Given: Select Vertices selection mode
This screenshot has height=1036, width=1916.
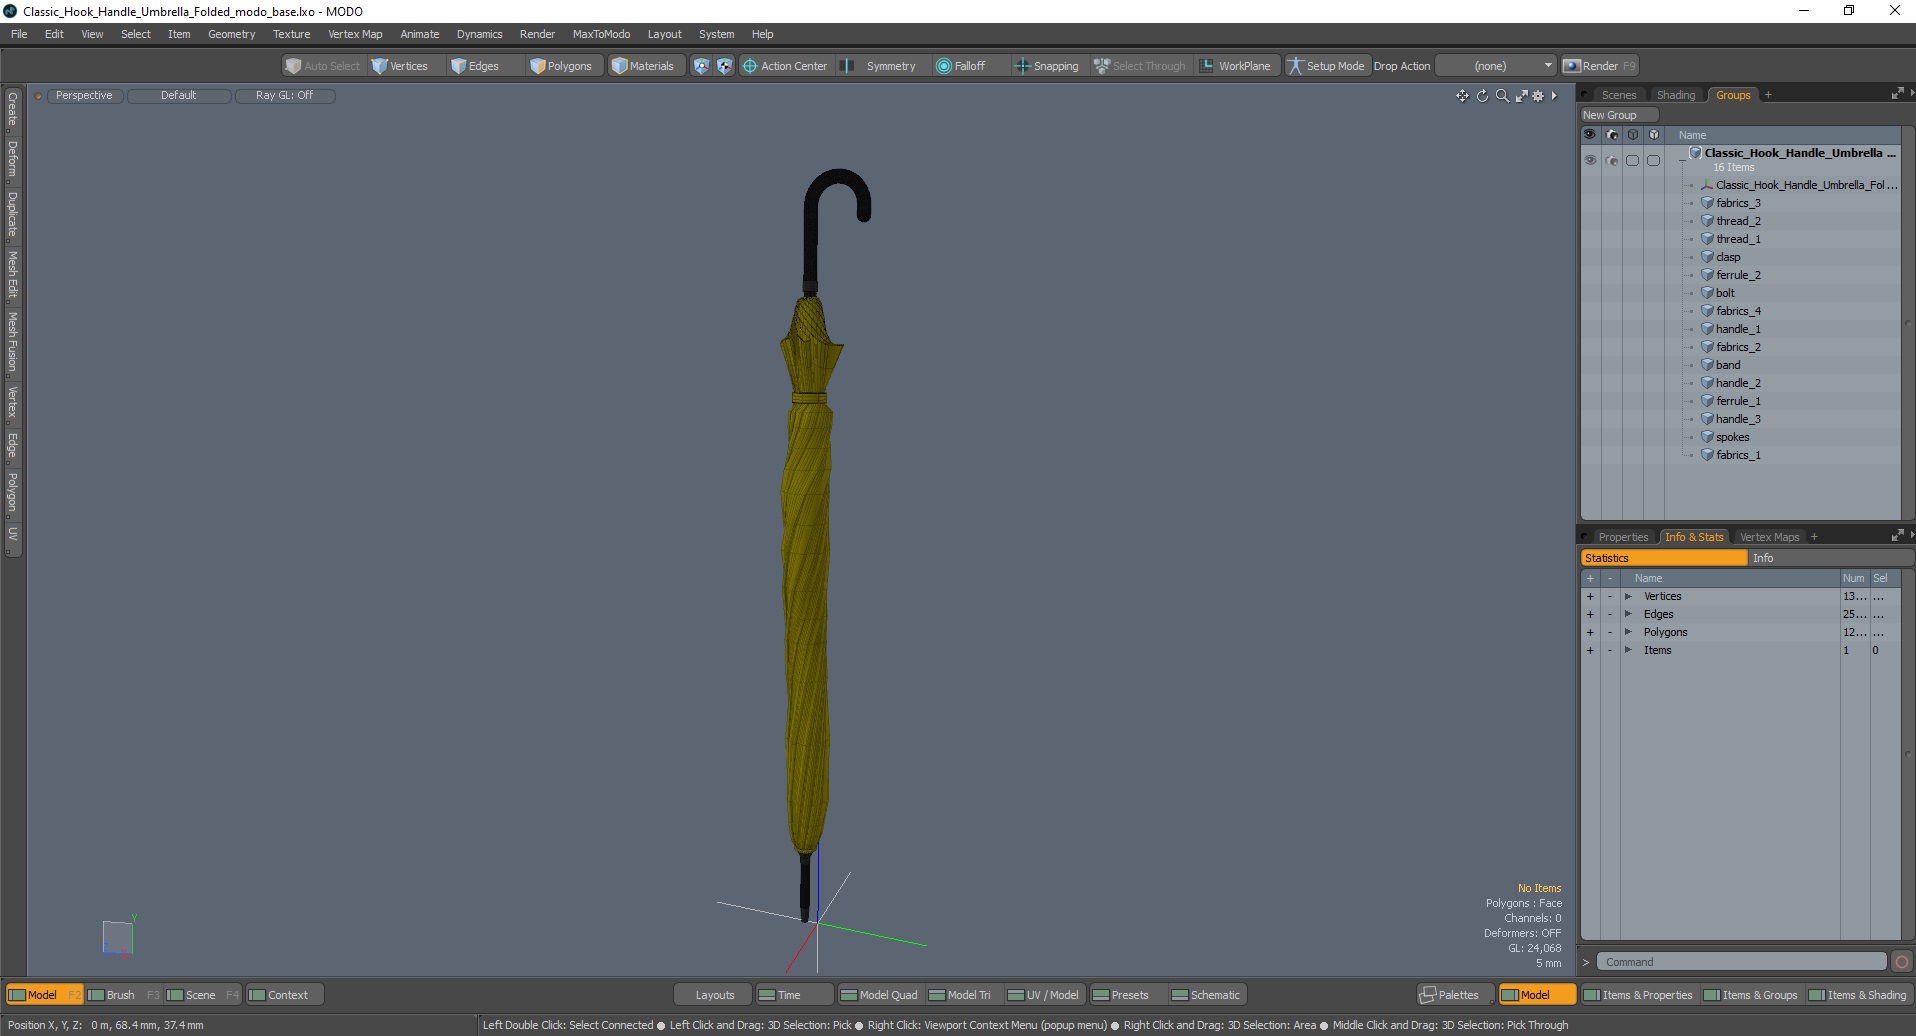Looking at the screenshot, I should pyautogui.click(x=400, y=66).
